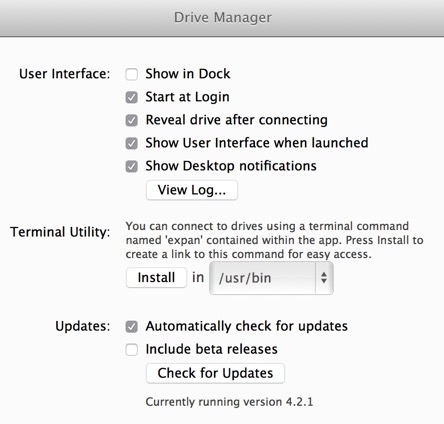Image resolution: width=444 pixels, height=424 pixels.
Task: Click the terminal utility description text
Action: click(x=274, y=240)
